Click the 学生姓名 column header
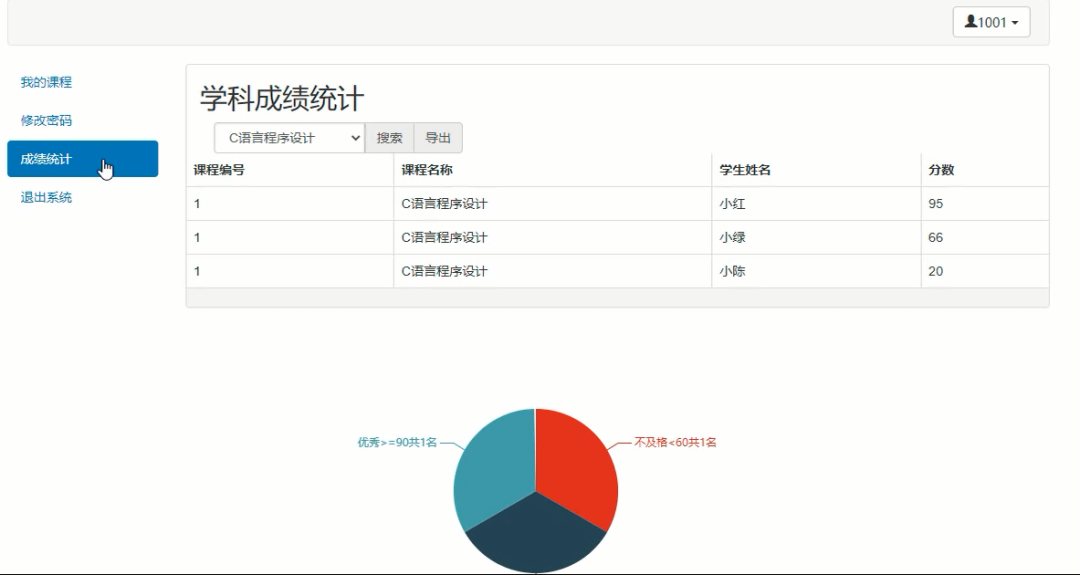 [745, 170]
